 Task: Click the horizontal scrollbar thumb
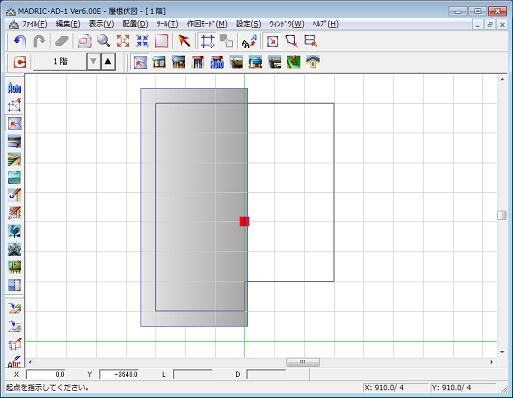pyautogui.click(x=303, y=362)
